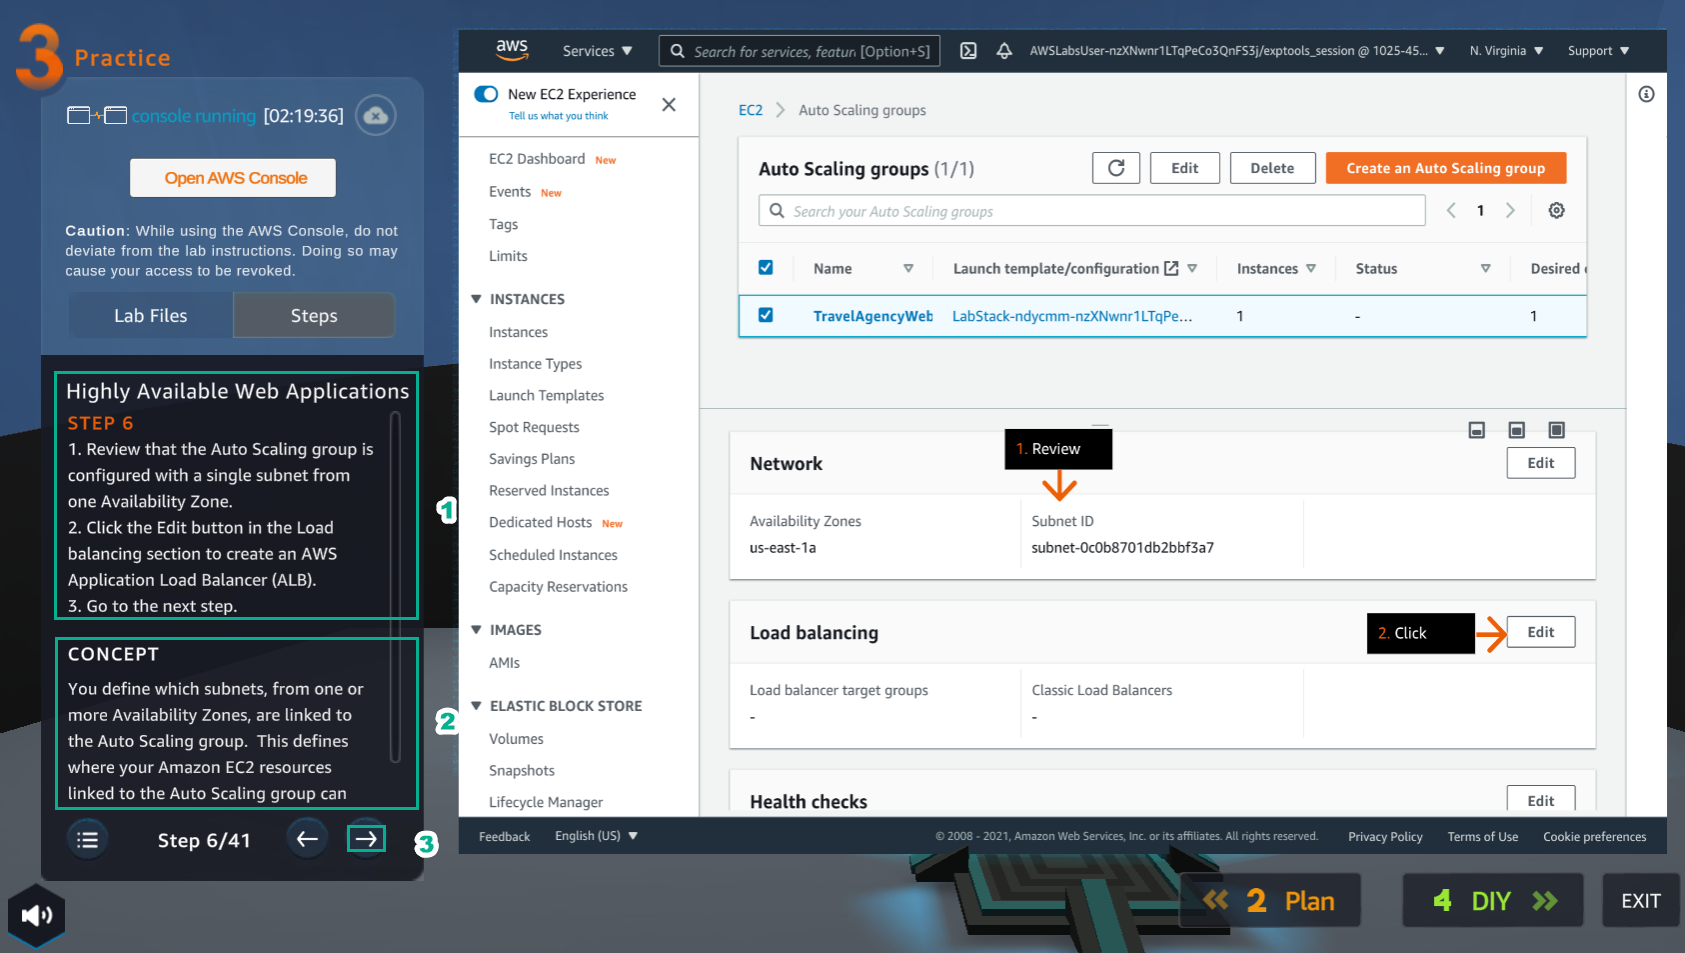Go to the DIY stage button
1685x953 pixels.
click(x=1493, y=901)
